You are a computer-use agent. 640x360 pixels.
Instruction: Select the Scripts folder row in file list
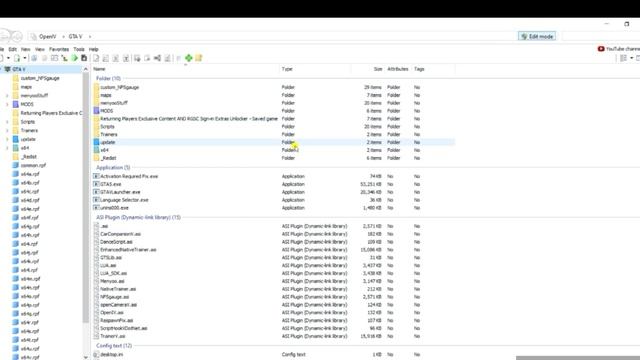point(273,127)
